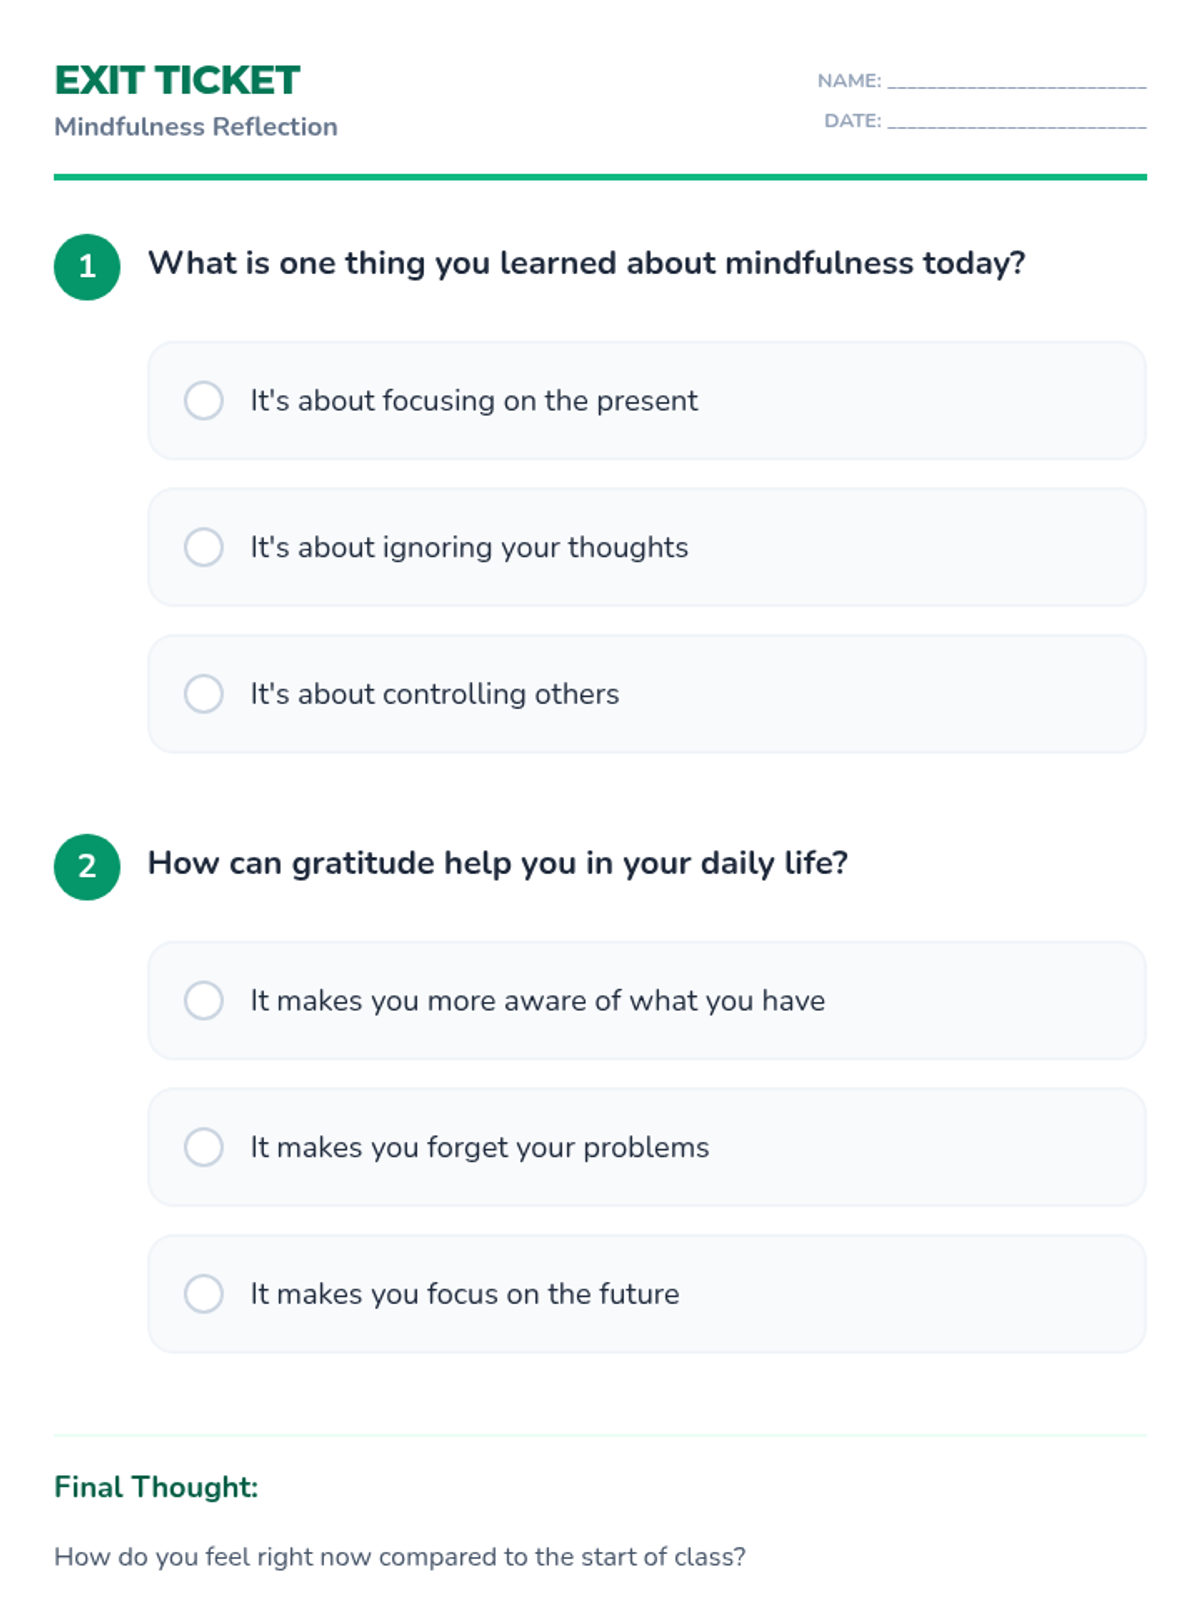
Task: Select radio button "It's about focusing on the present"
Action: [203, 400]
